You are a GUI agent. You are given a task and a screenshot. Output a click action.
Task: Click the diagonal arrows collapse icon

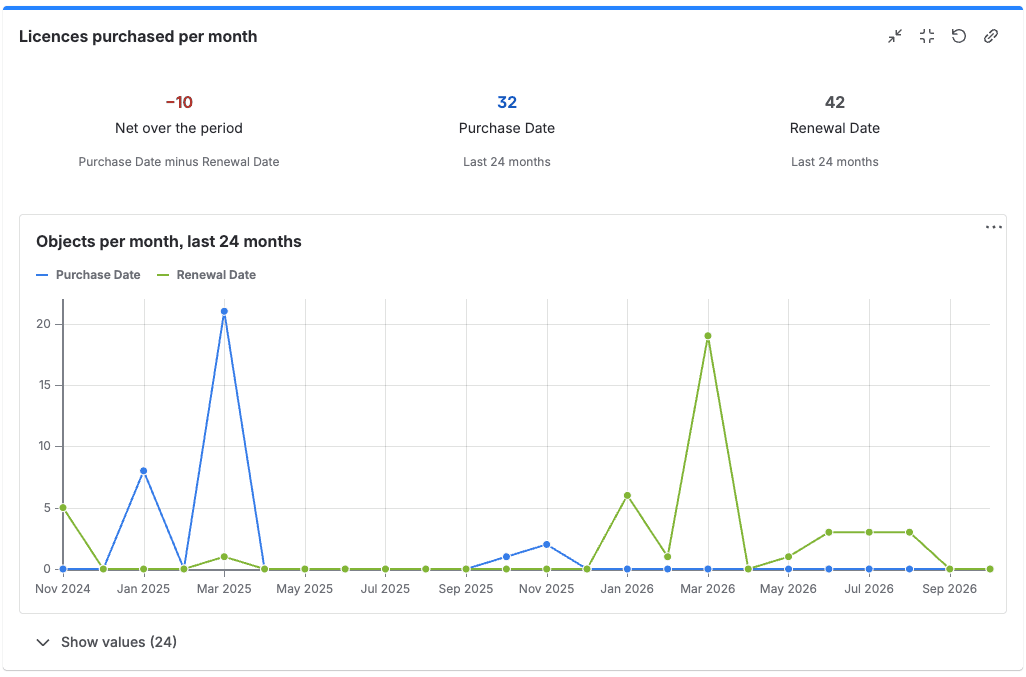tap(894, 37)
